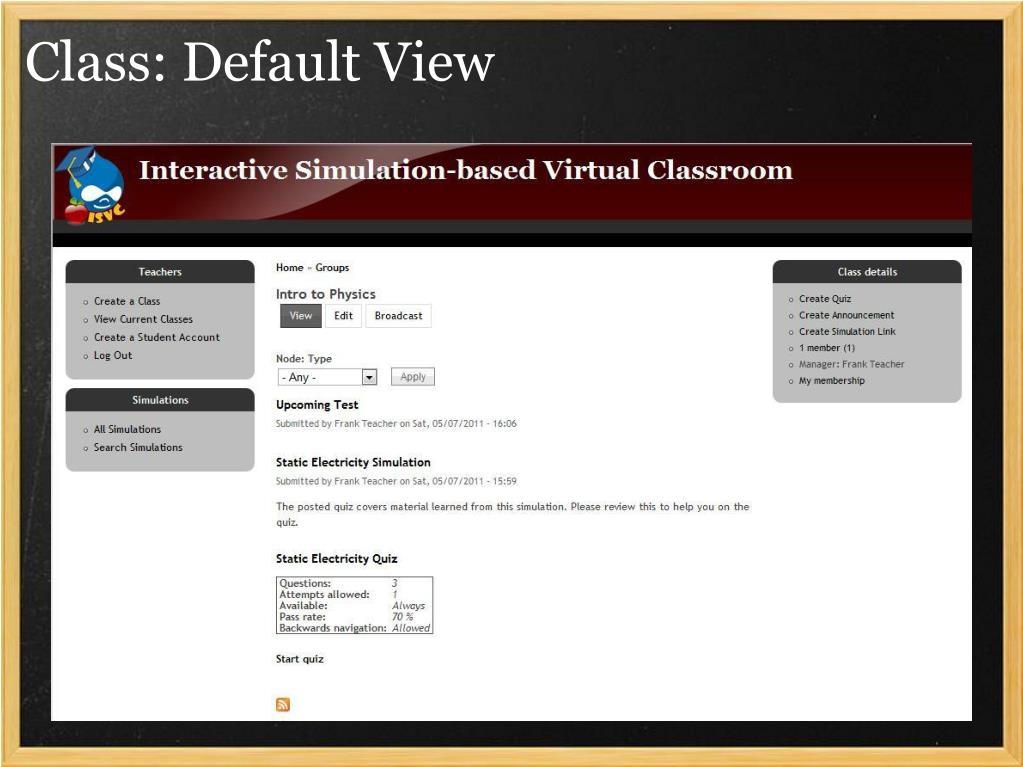Open the 1 member list link
This screenshot has width=1023, height=767.
(827, 348)
